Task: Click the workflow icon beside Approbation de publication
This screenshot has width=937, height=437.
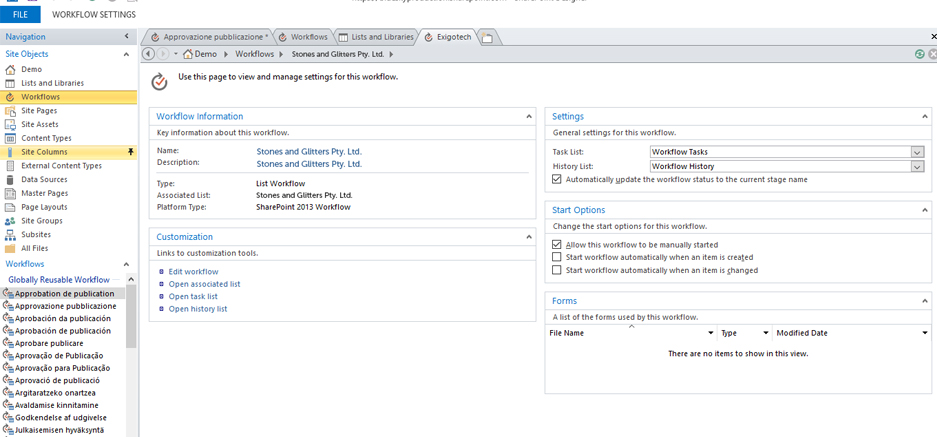Action: click(x=8, y=294)
